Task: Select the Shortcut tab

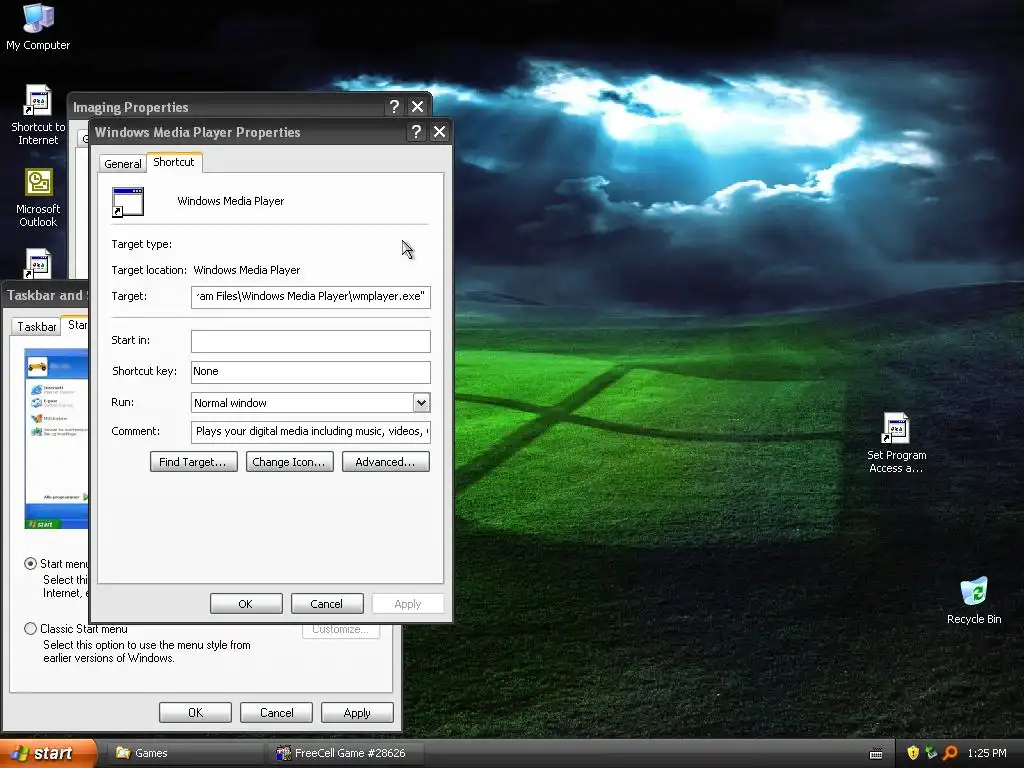Action: click(174, 162)
